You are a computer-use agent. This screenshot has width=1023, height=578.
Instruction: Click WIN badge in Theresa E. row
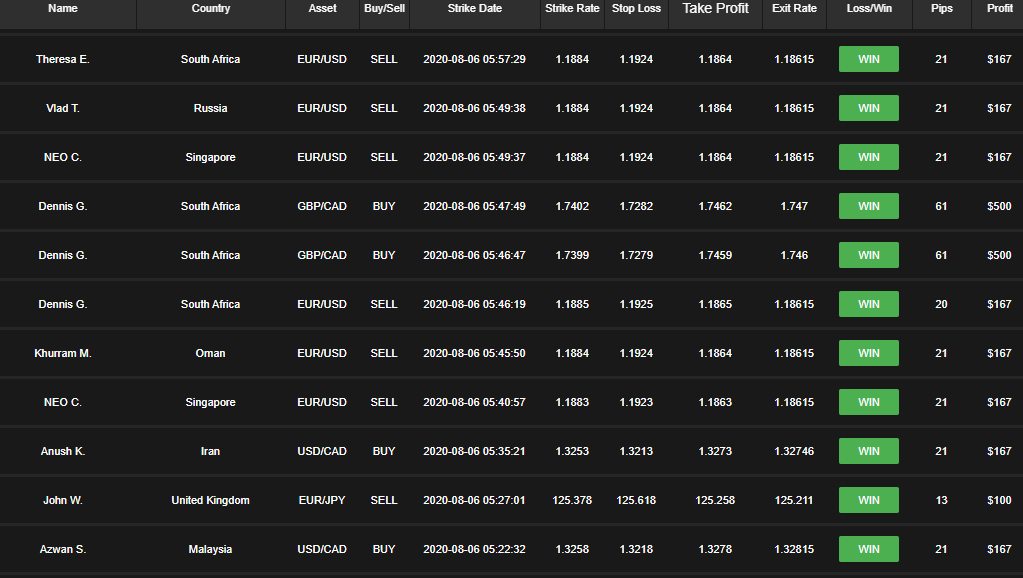(868, 59)
